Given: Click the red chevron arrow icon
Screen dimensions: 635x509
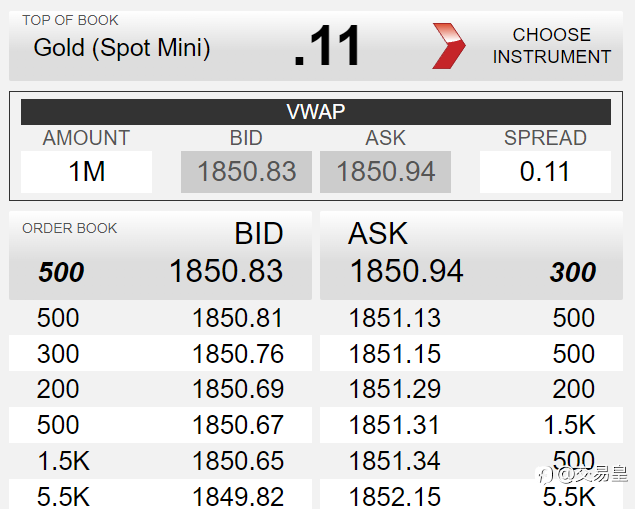Looking at the screenshot, I should pyautogui.click(x=448, y=46).
